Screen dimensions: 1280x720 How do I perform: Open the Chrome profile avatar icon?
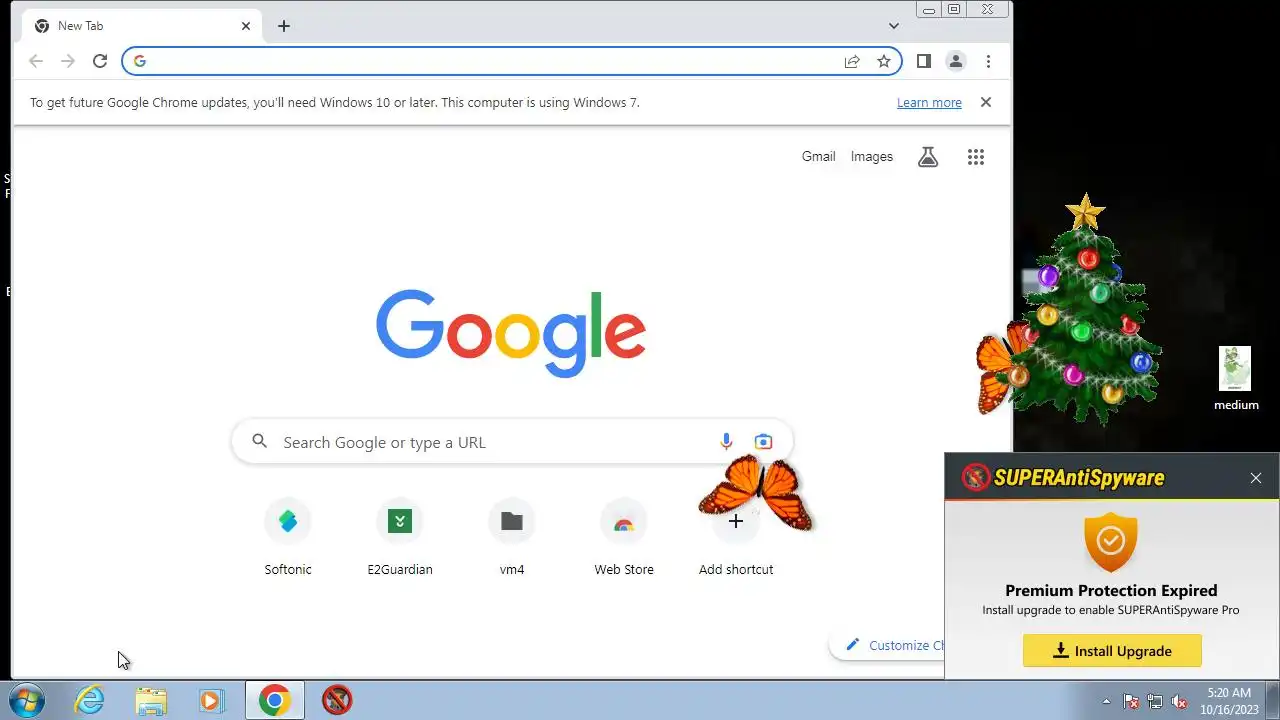point(956,61)
